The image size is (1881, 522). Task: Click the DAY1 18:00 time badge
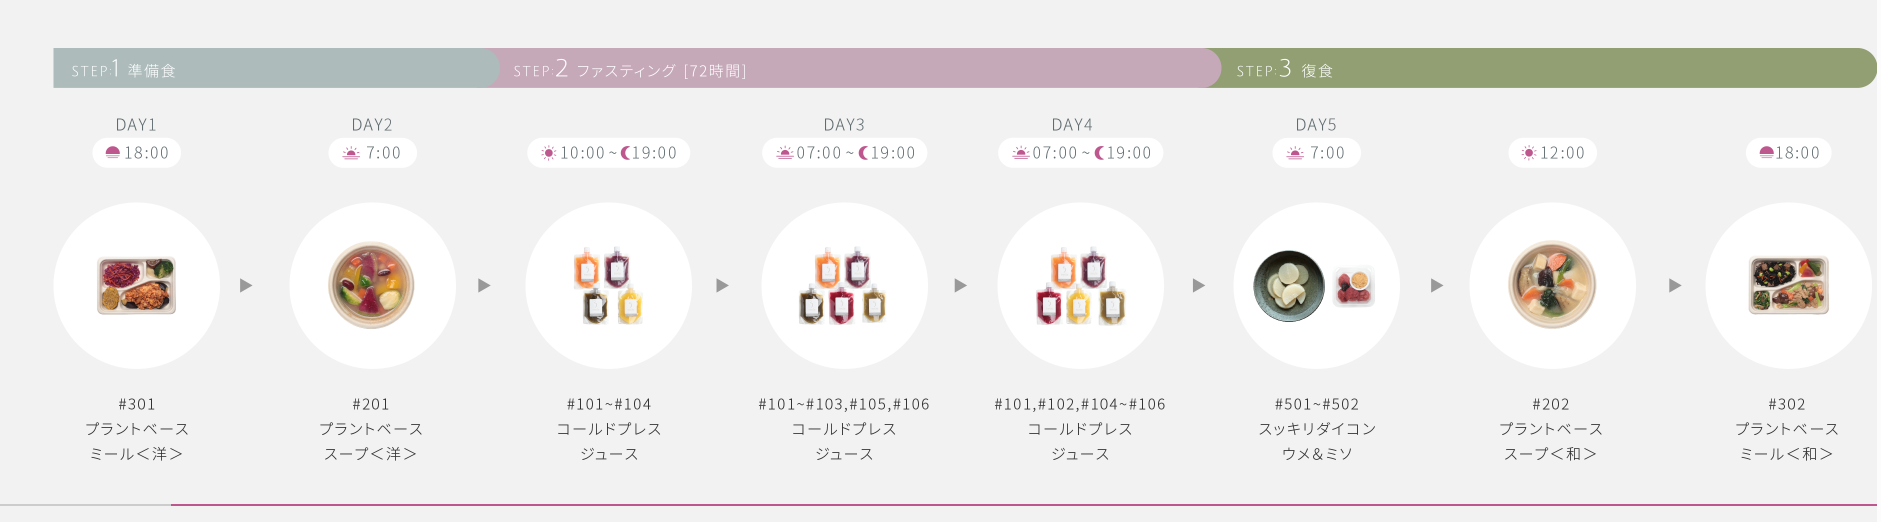(x=137, y=153)
